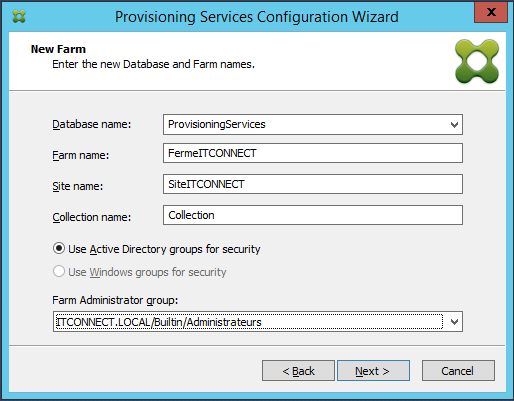Click the wizard window title text
The image size is (514, 401).
(x=257, y=17)
